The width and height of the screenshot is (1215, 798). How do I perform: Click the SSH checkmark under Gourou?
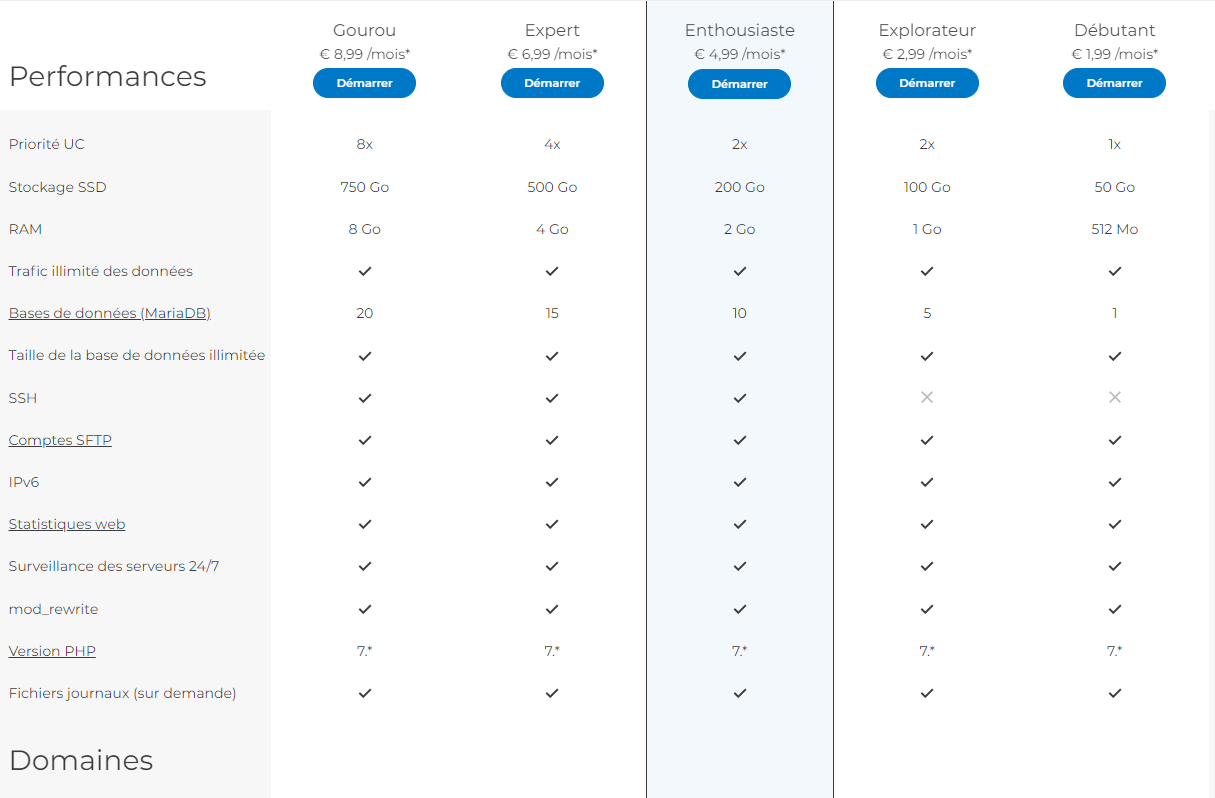pyautogui.click(x=365, y=398)
